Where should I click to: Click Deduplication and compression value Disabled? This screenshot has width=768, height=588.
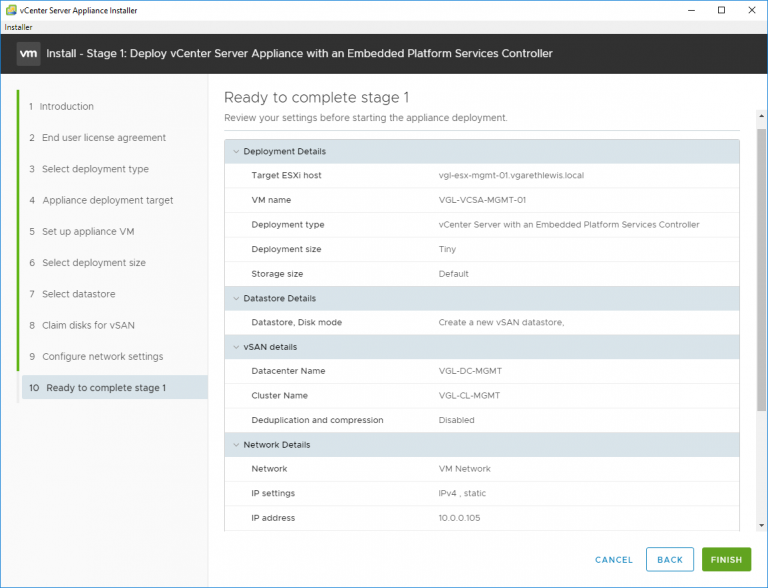(456, 420)
